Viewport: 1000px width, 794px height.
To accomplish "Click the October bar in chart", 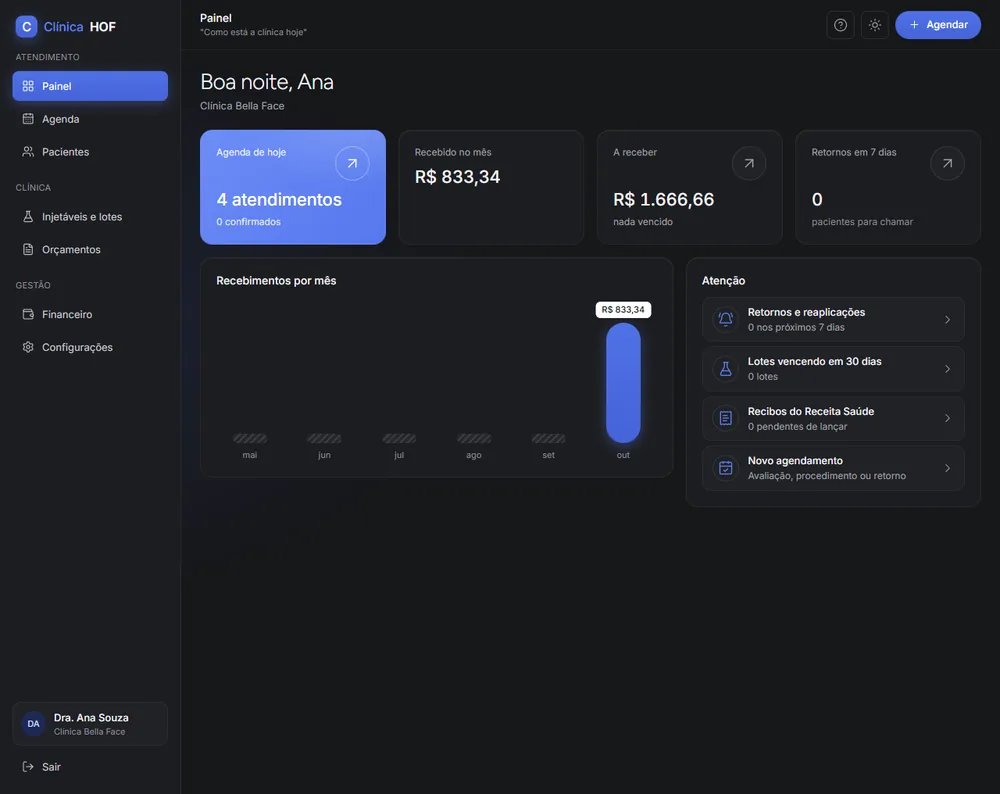I will pos(623,383).
